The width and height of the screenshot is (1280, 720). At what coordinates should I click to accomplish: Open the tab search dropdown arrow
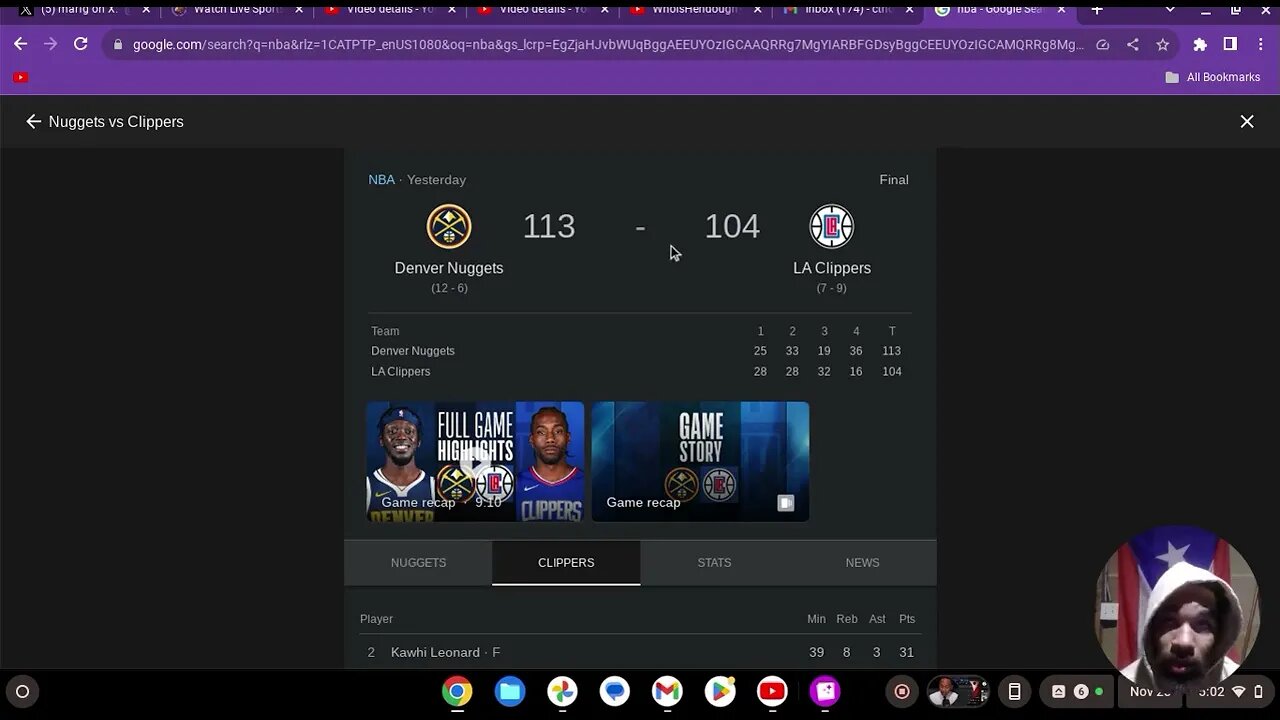[1170, 9]
